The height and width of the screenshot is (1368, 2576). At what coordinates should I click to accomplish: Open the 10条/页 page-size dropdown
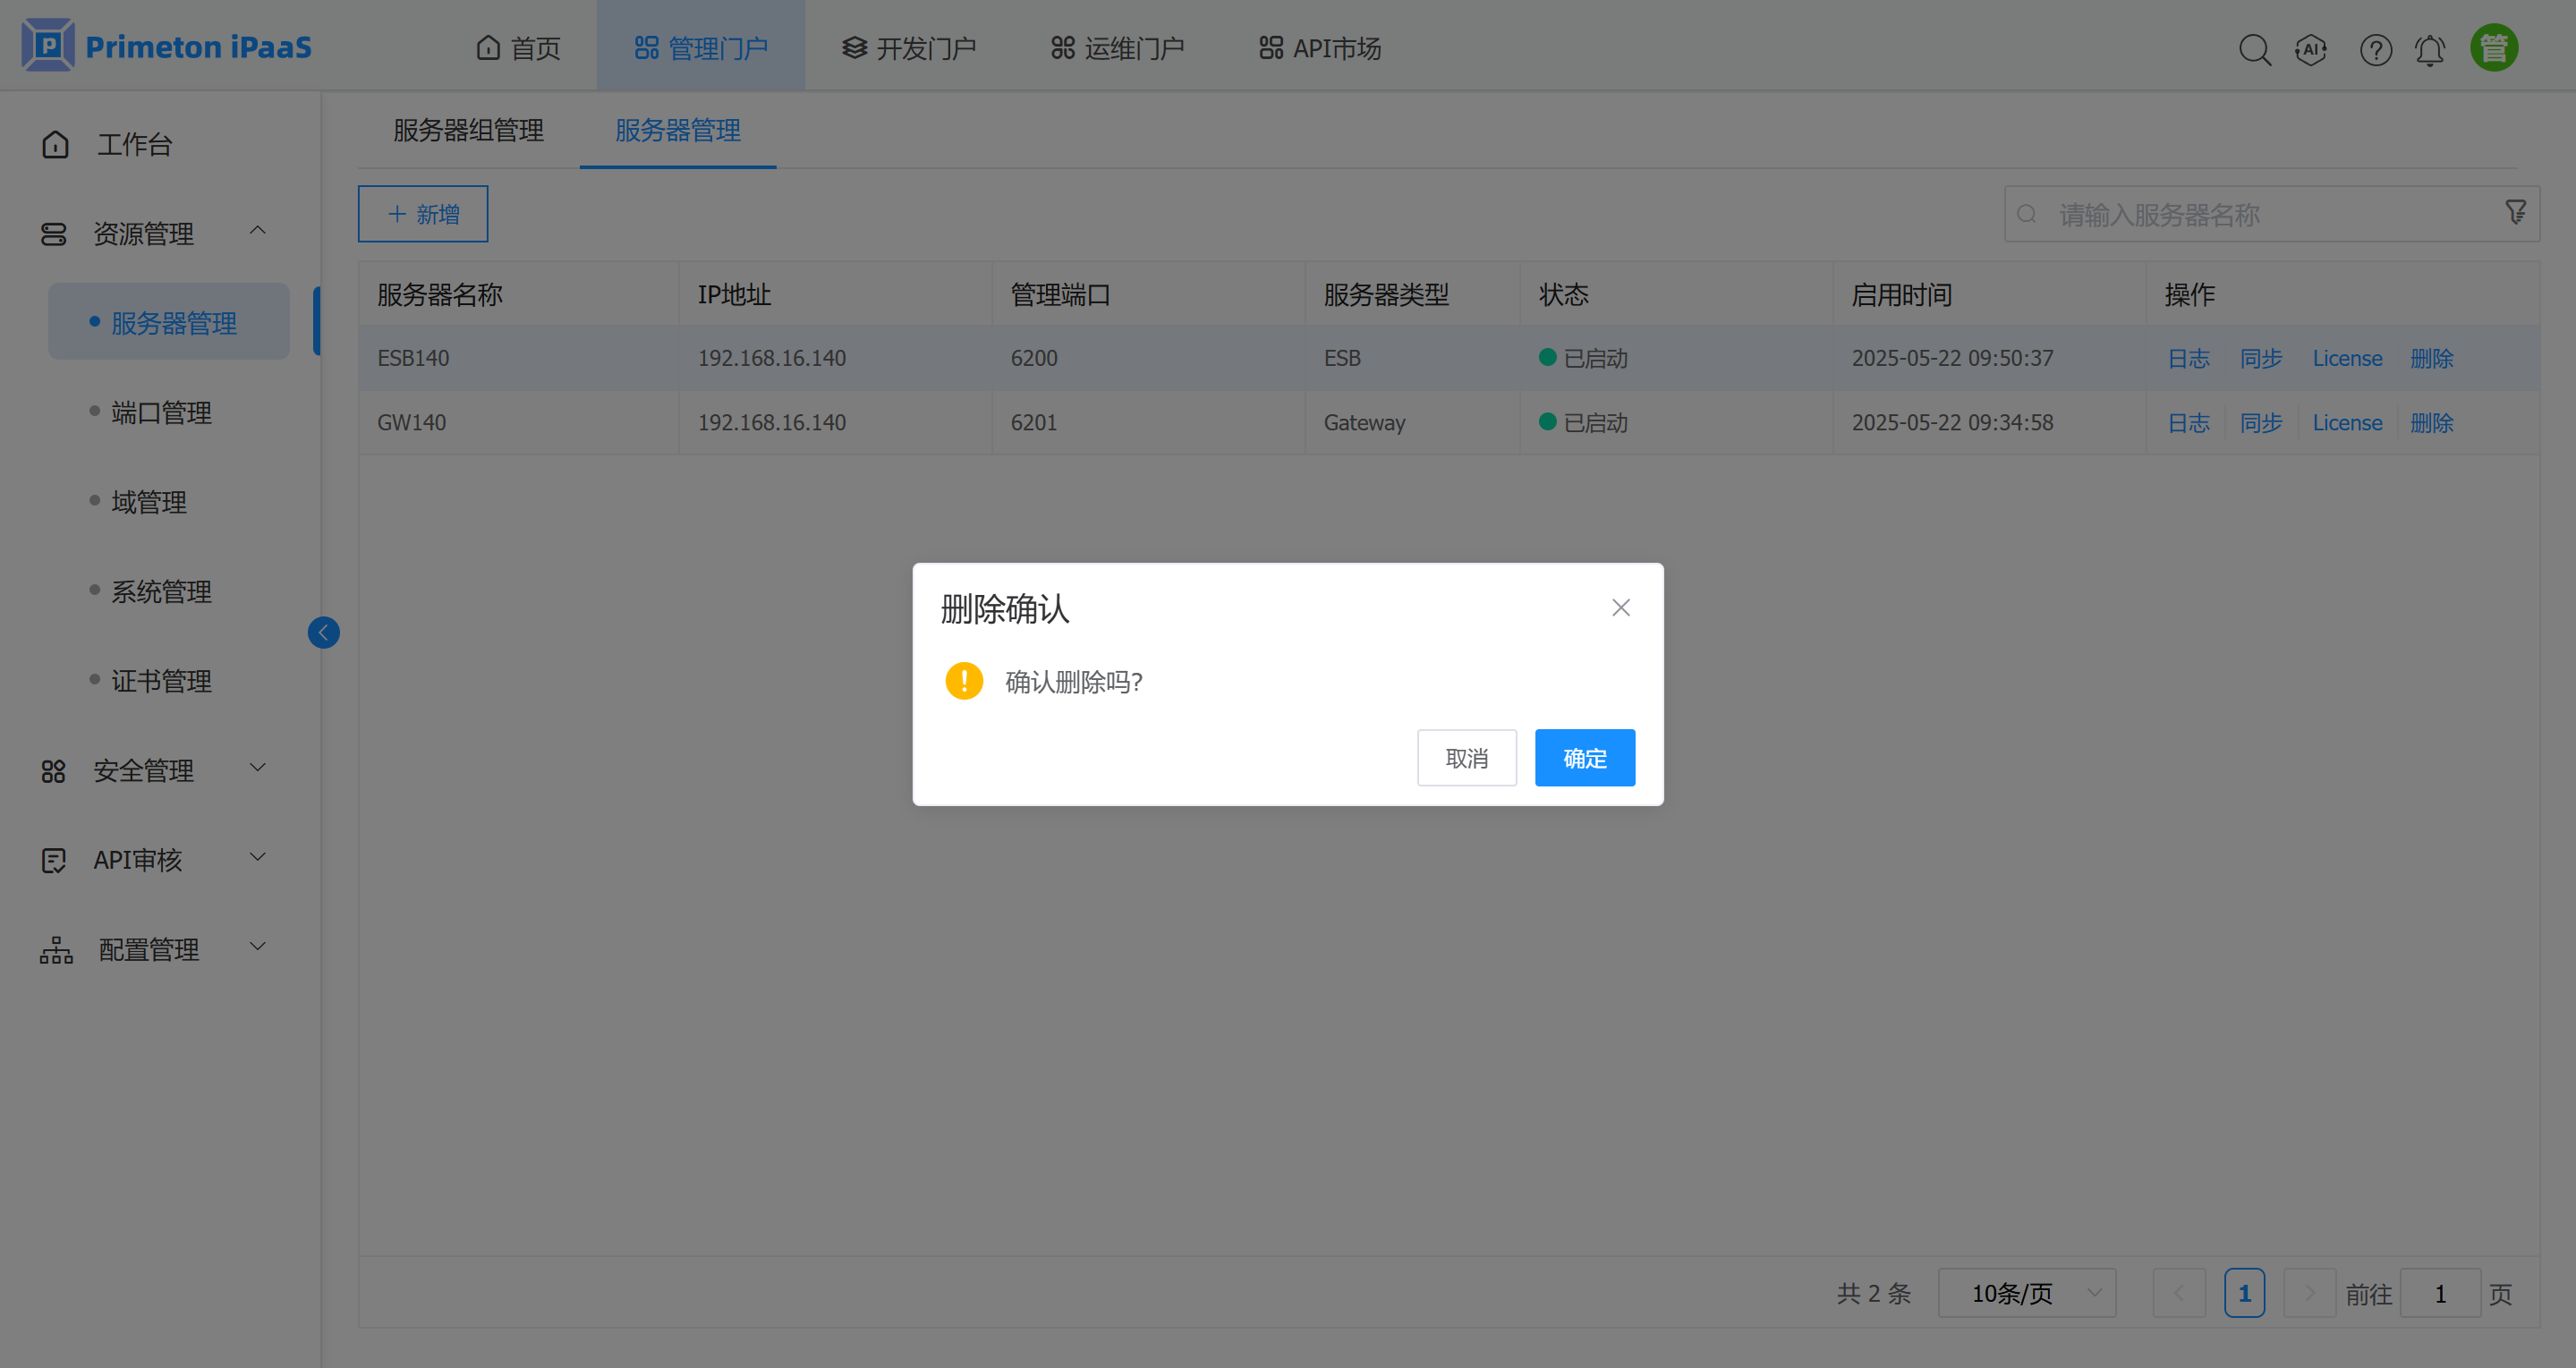coord(2027,1292)
